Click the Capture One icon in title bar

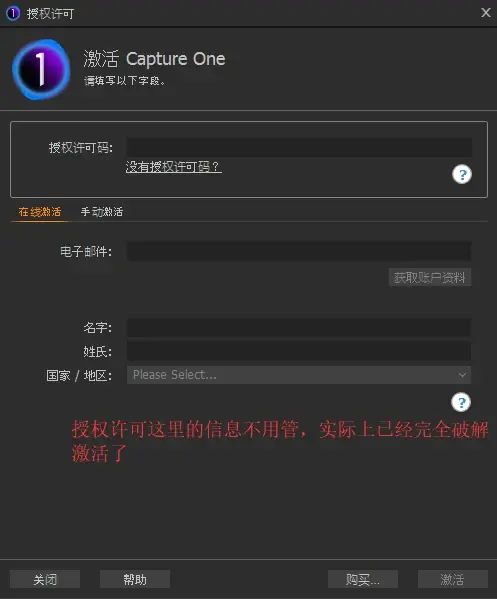click(x=13, y=13)
